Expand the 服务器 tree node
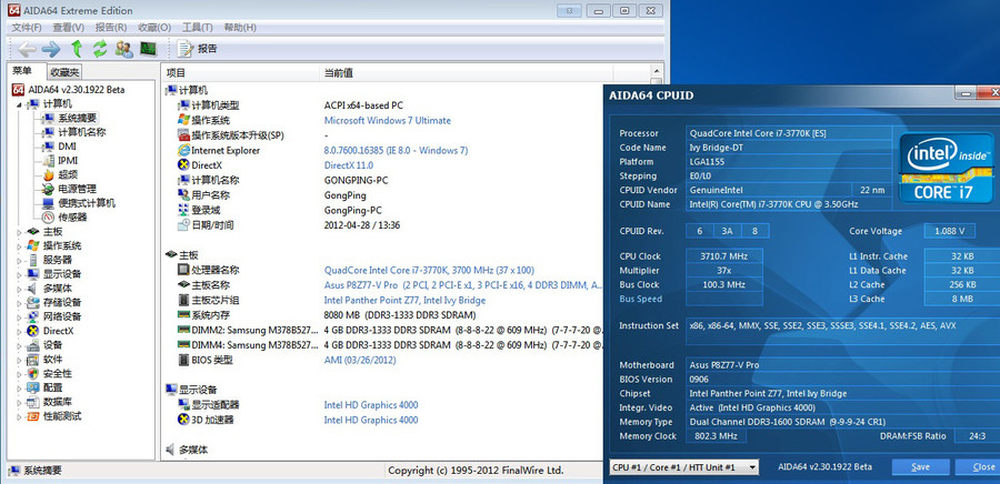The width and height of the screenshot is (1000, 484). coord(18,260)
